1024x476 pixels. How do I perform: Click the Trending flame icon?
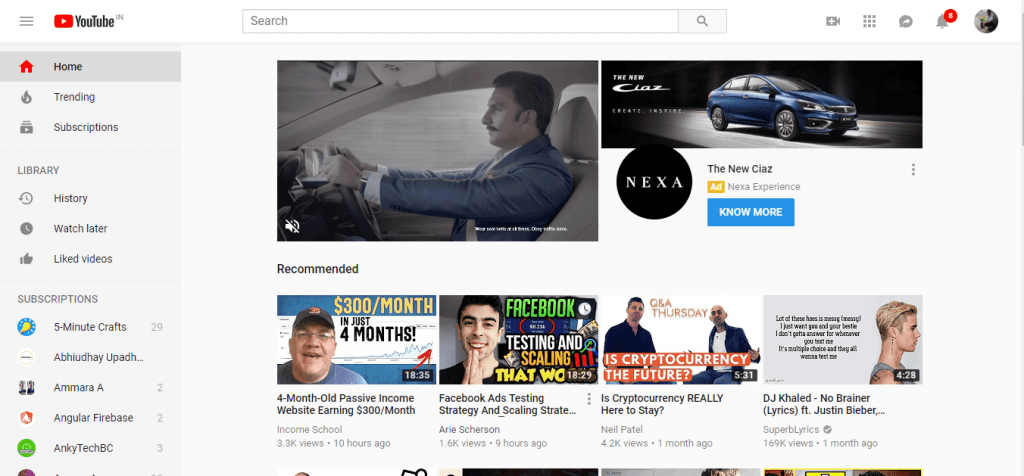pos(26,97)
